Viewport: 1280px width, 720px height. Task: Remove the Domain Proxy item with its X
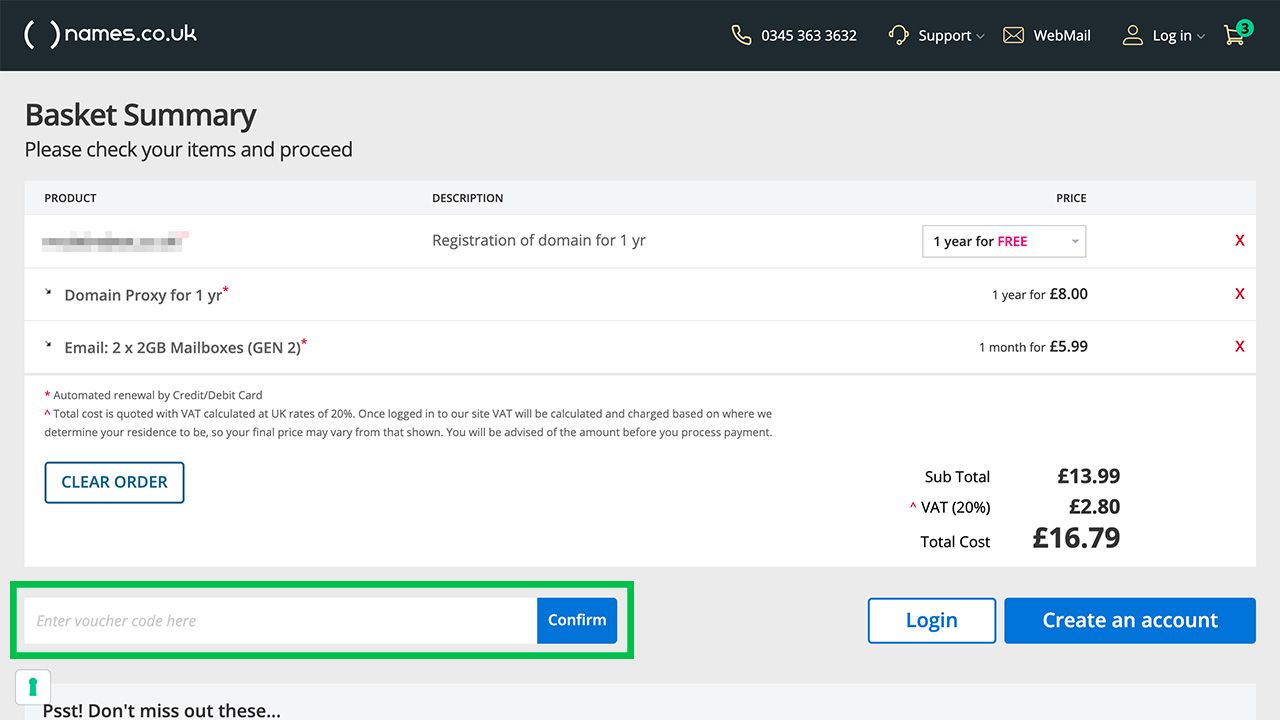pyautogui.click(x=1240, y=294)
